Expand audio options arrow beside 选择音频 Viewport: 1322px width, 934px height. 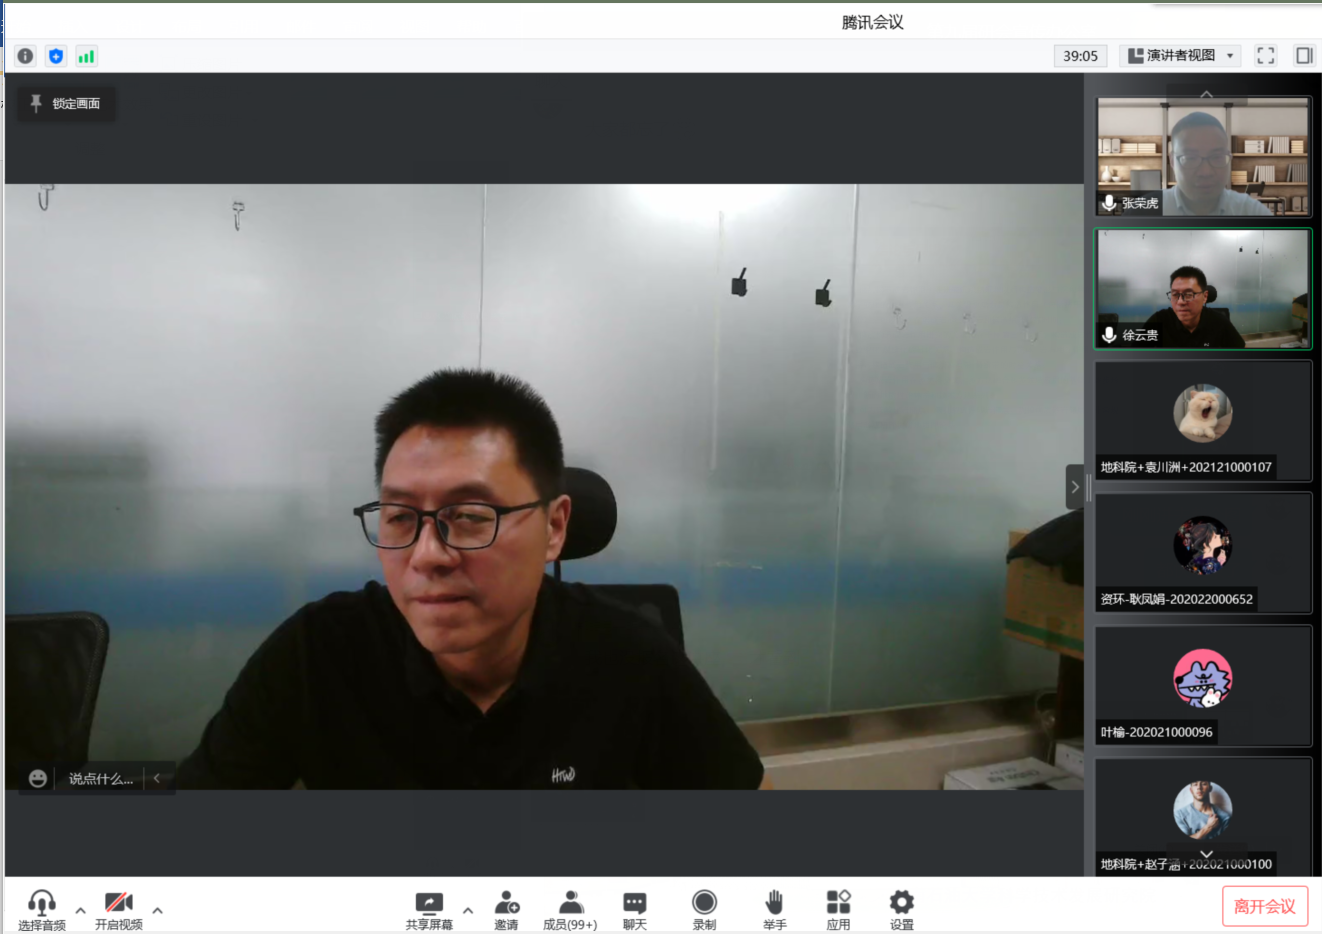(x=80, y=910)
